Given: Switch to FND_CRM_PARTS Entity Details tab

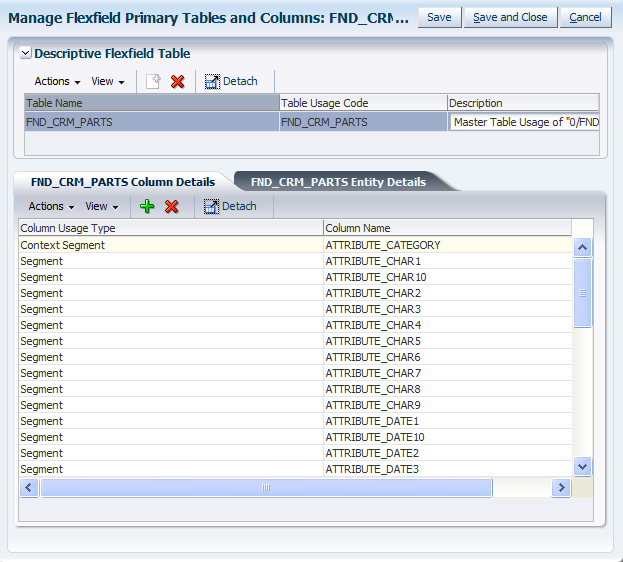Looking at the screenshot, I should pyautogui.click(x=338, y=182).
